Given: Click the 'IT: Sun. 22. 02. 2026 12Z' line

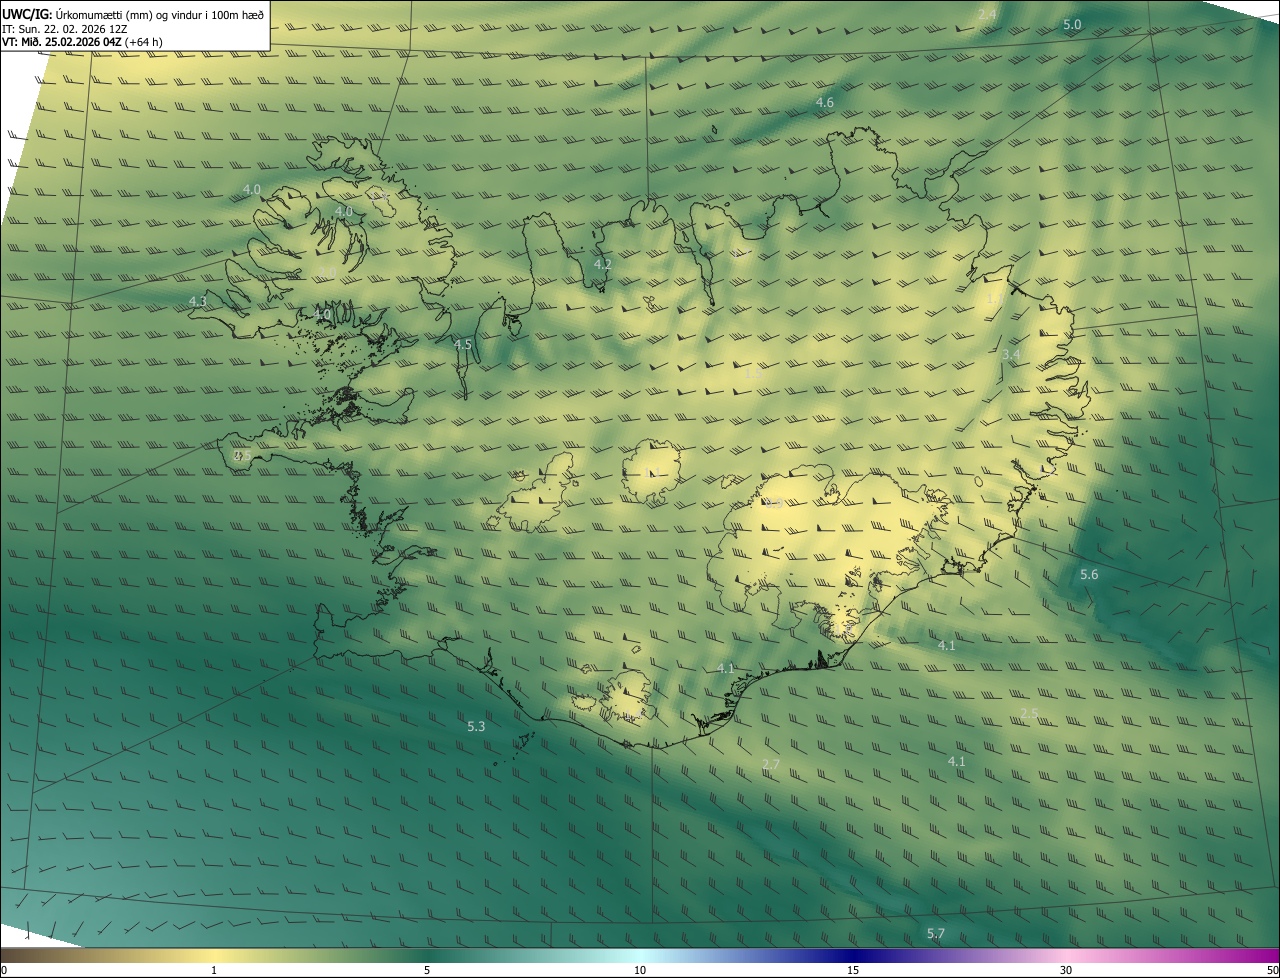Looking at the screenshot, I should pos(65,28).
